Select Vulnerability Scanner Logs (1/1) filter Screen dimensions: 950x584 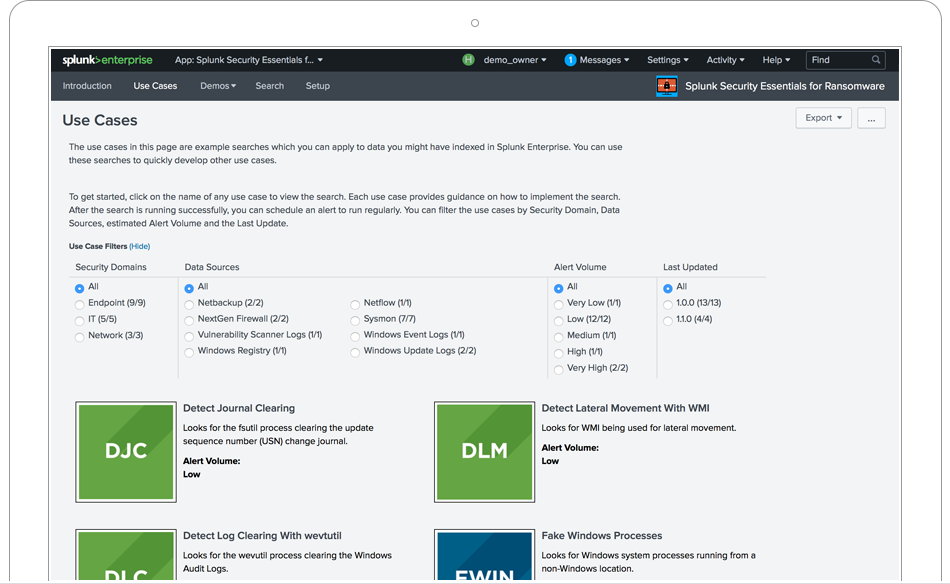(189, 336)
